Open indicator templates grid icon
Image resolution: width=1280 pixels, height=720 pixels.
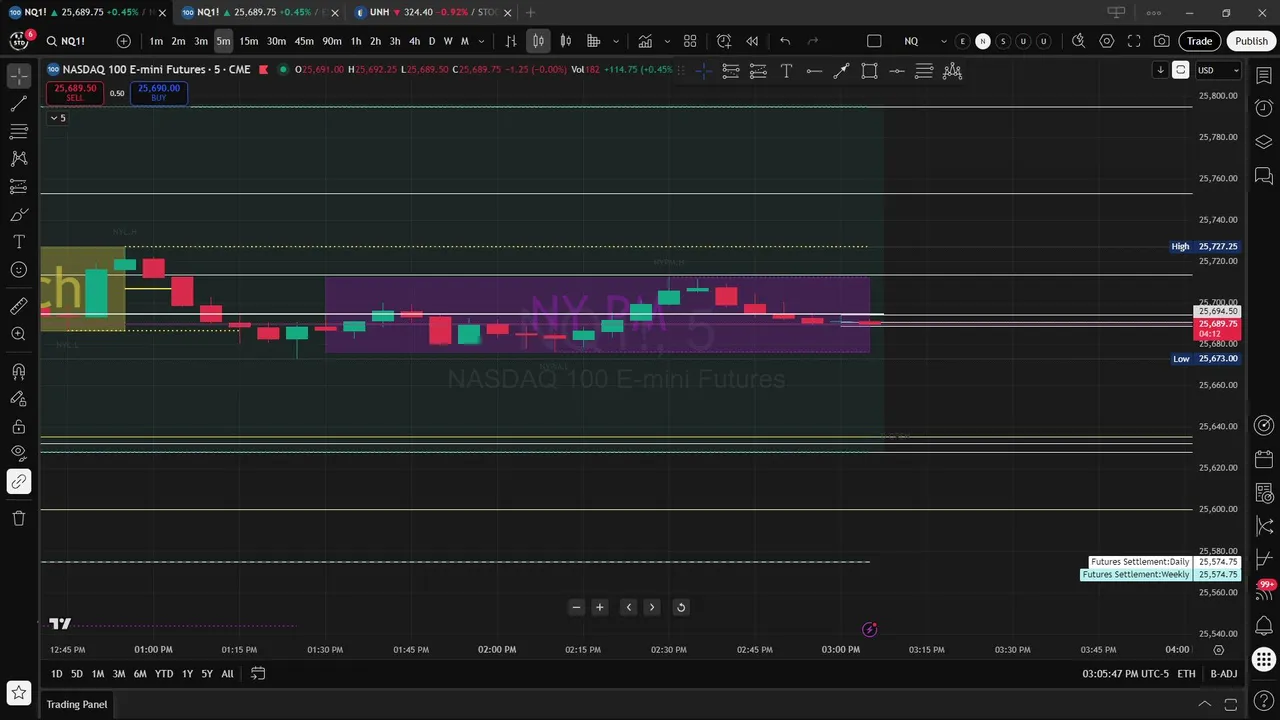pyautogui.click(x=690, y=41)
